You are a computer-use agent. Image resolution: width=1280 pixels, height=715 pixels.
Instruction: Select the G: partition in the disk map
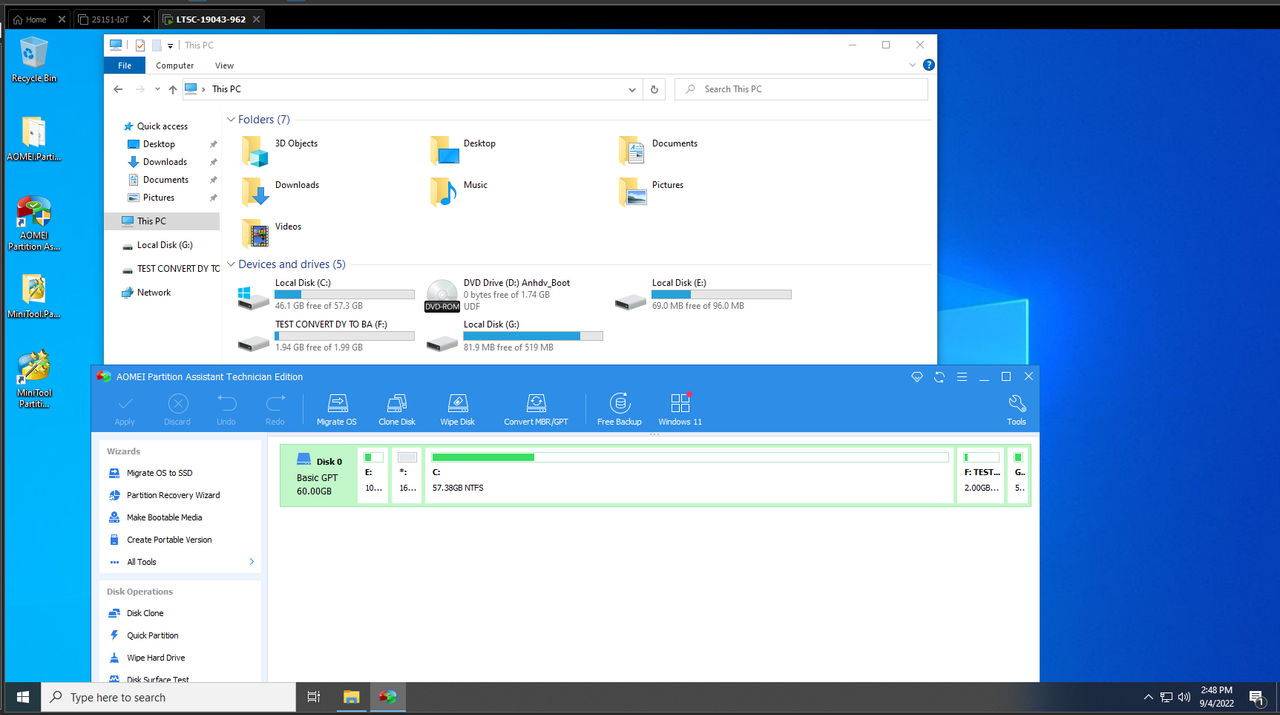[1019, 476]
